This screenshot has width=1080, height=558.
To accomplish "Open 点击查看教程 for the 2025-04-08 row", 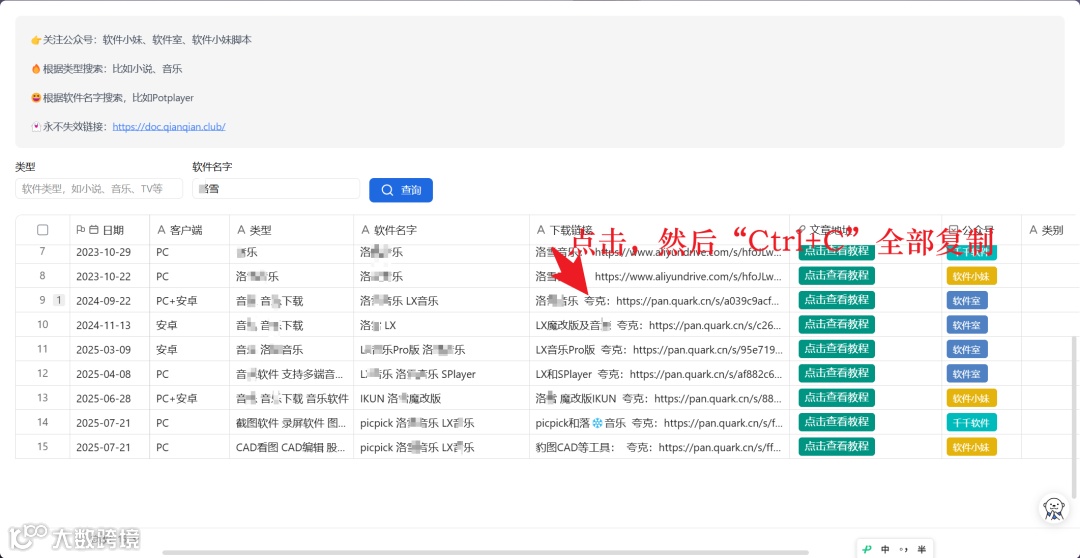I will (x=836, y=373).
